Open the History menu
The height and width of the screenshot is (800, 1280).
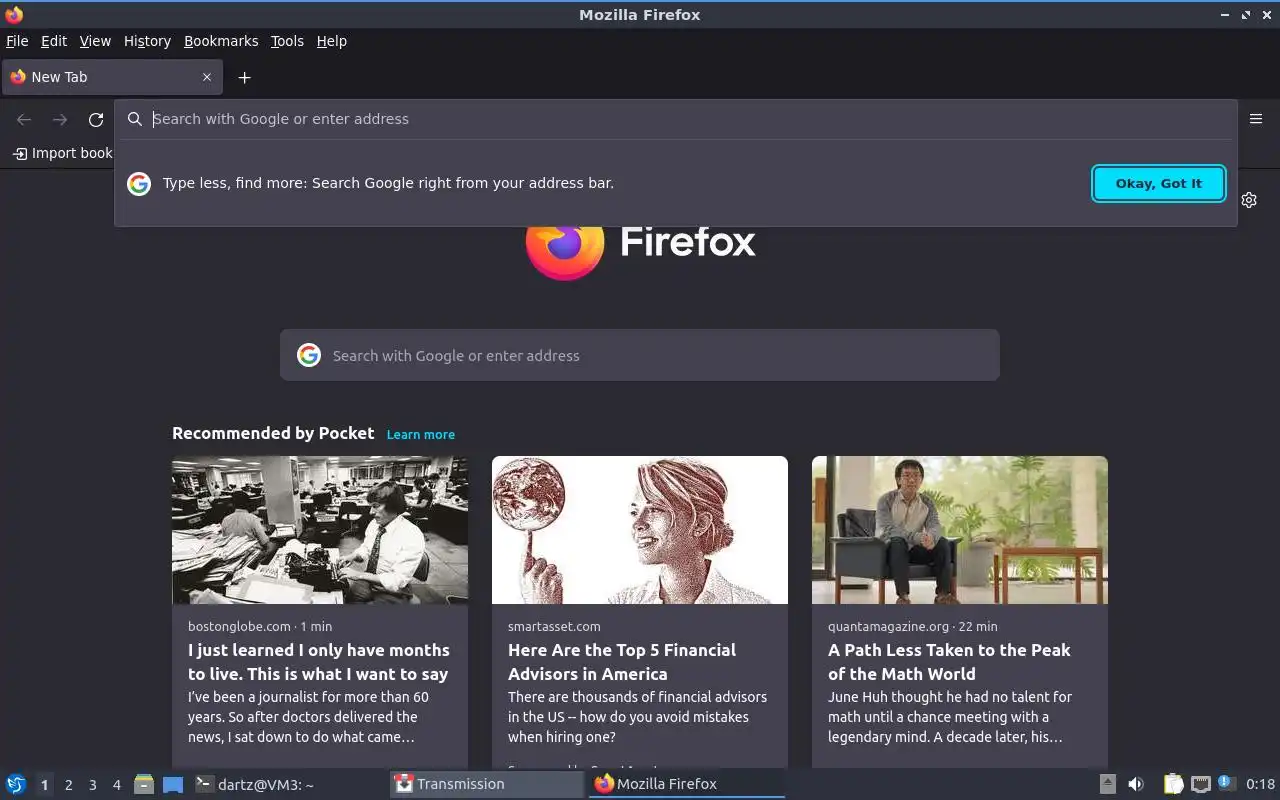pyautogui.click(x=147, y=41)
